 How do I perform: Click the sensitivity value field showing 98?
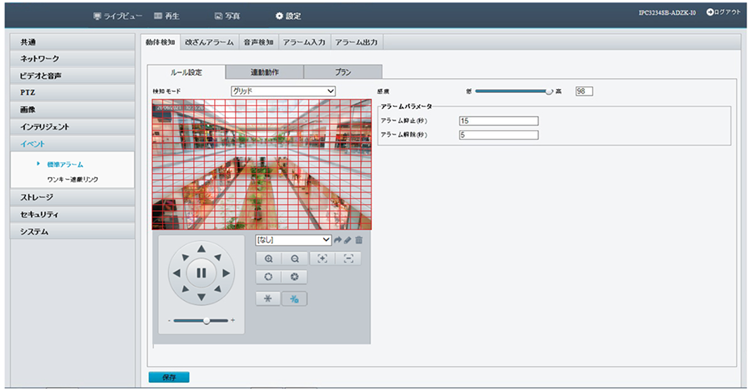coord(584,91)
